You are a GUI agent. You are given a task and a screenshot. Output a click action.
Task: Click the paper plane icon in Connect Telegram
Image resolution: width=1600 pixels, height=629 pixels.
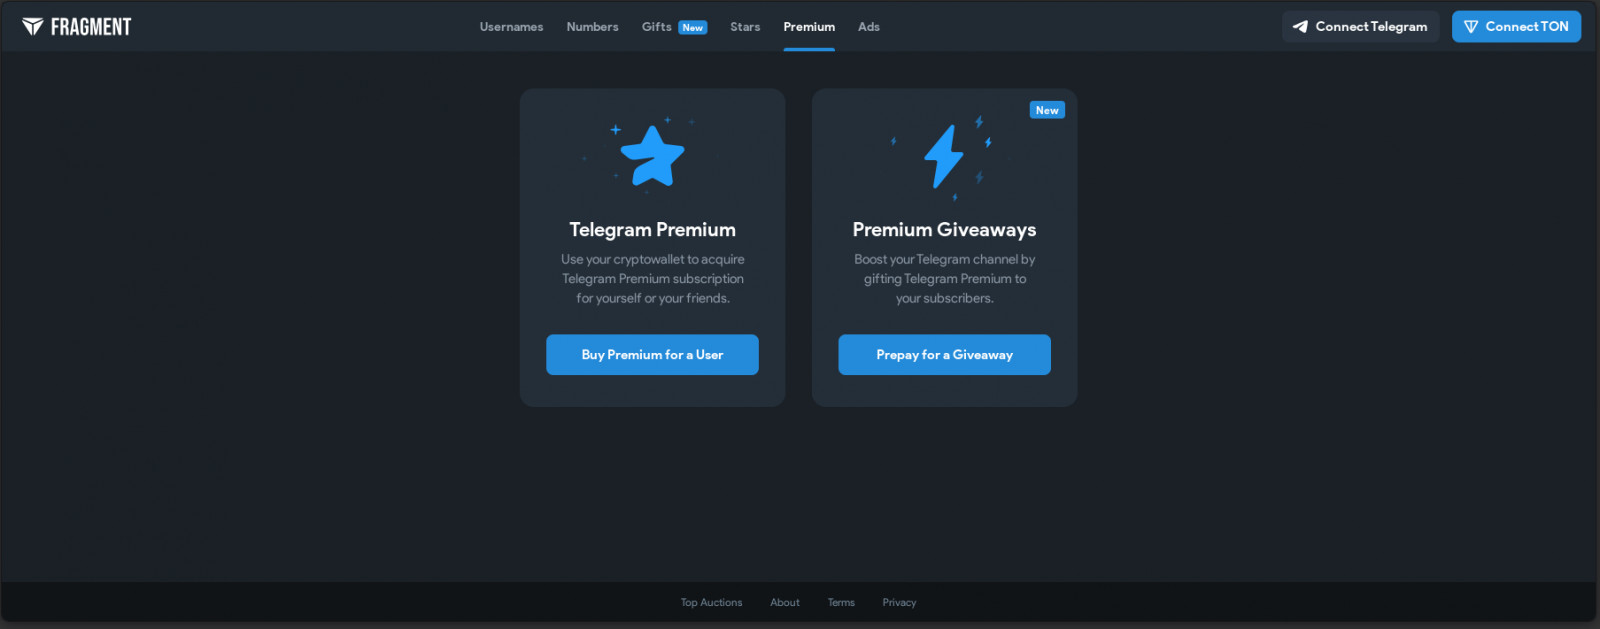[1300, 27]
